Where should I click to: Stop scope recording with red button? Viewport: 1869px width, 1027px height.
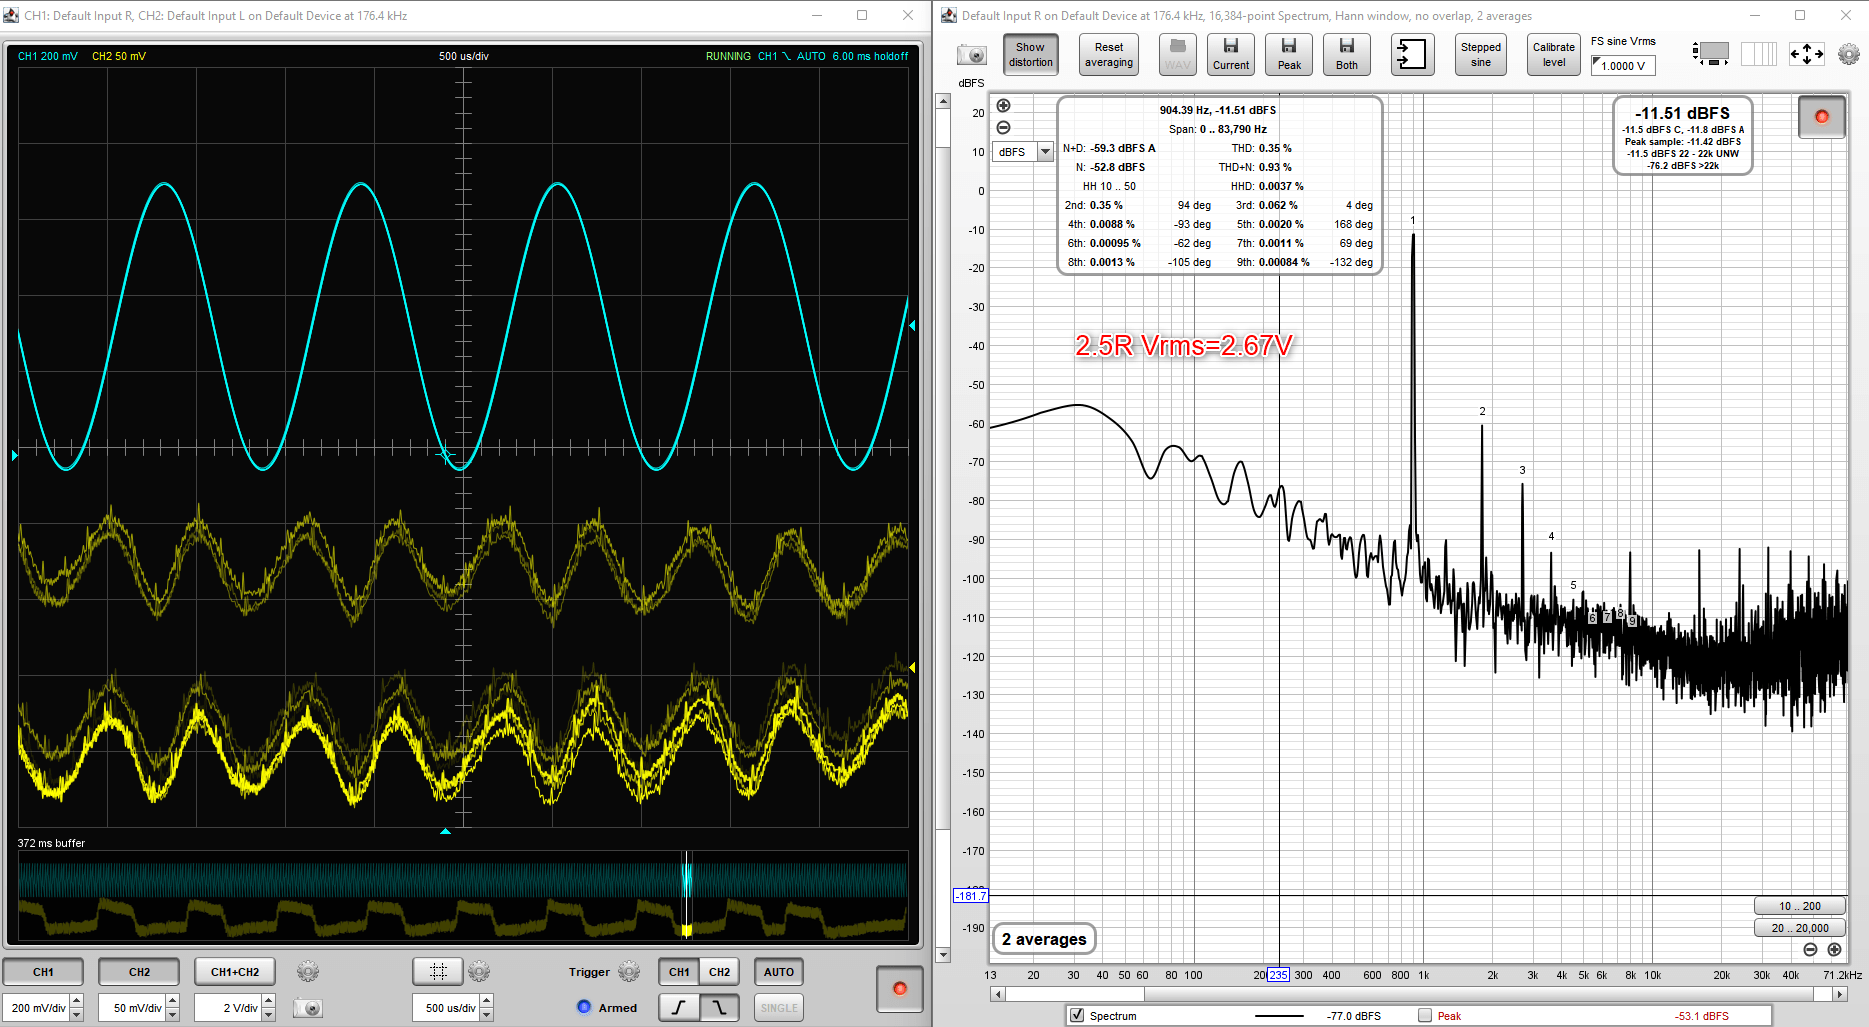899,989
